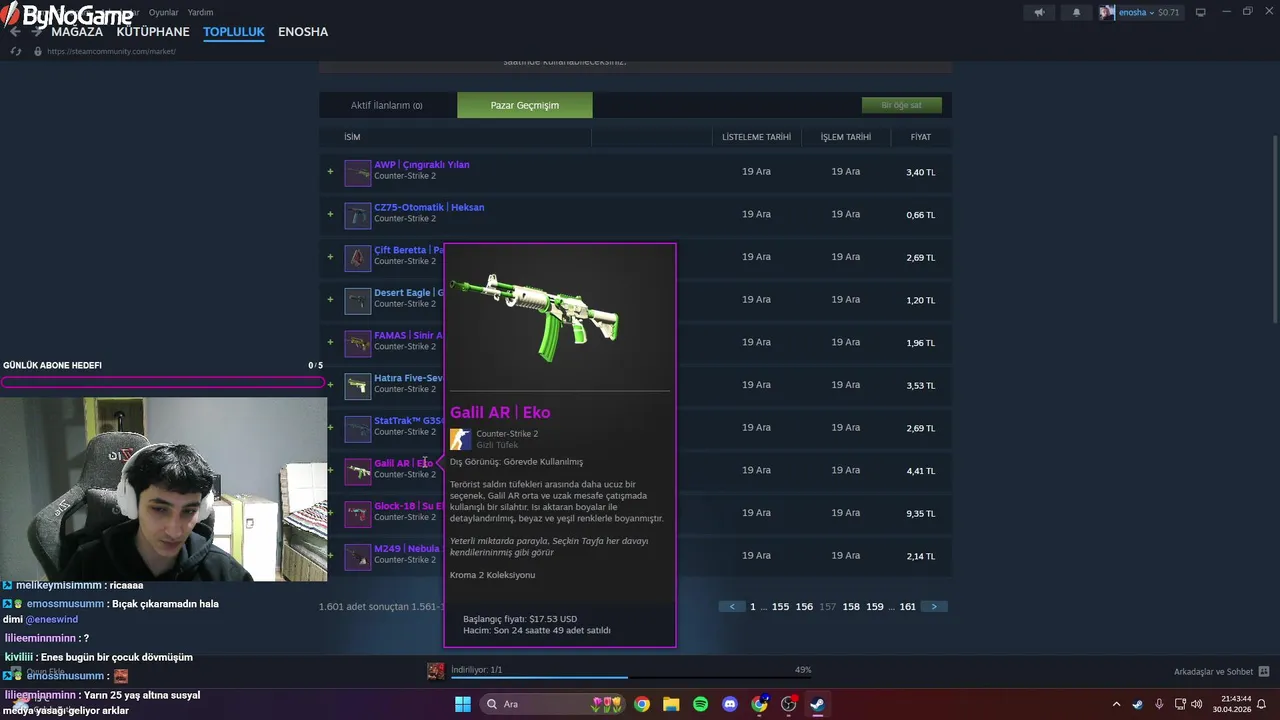Viewport: 1280px width, 720px height.
Task: Jump to page 158 in pagination
Action: pos(851,607)
